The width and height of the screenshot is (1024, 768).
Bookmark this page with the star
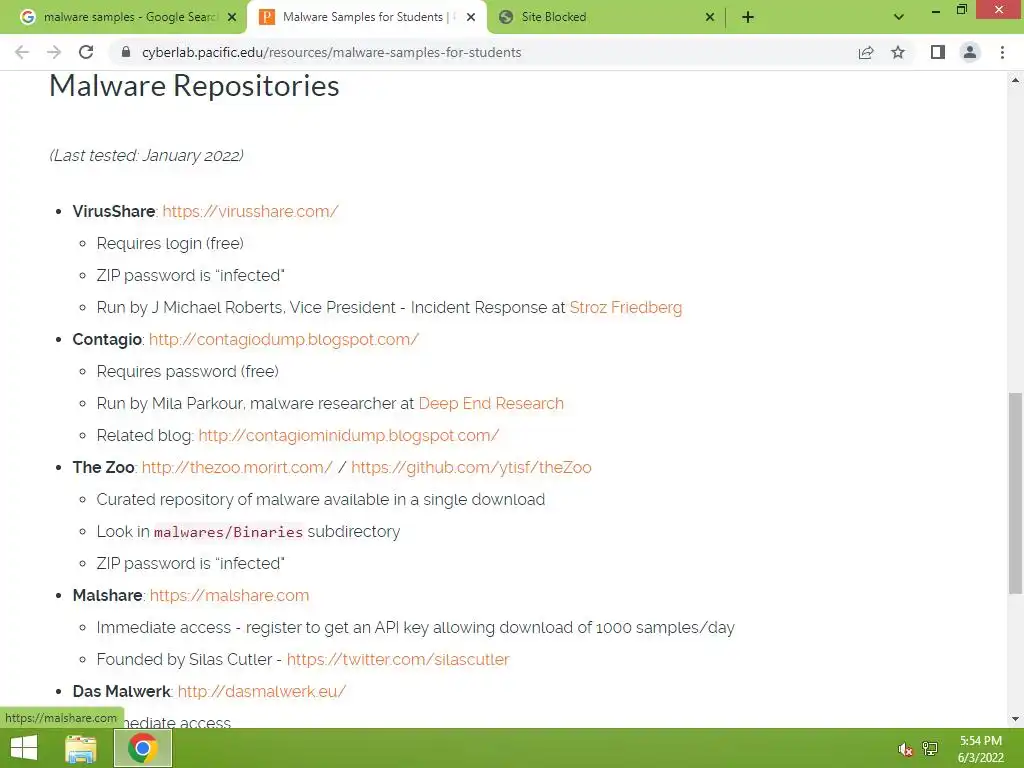click(898, 52)
